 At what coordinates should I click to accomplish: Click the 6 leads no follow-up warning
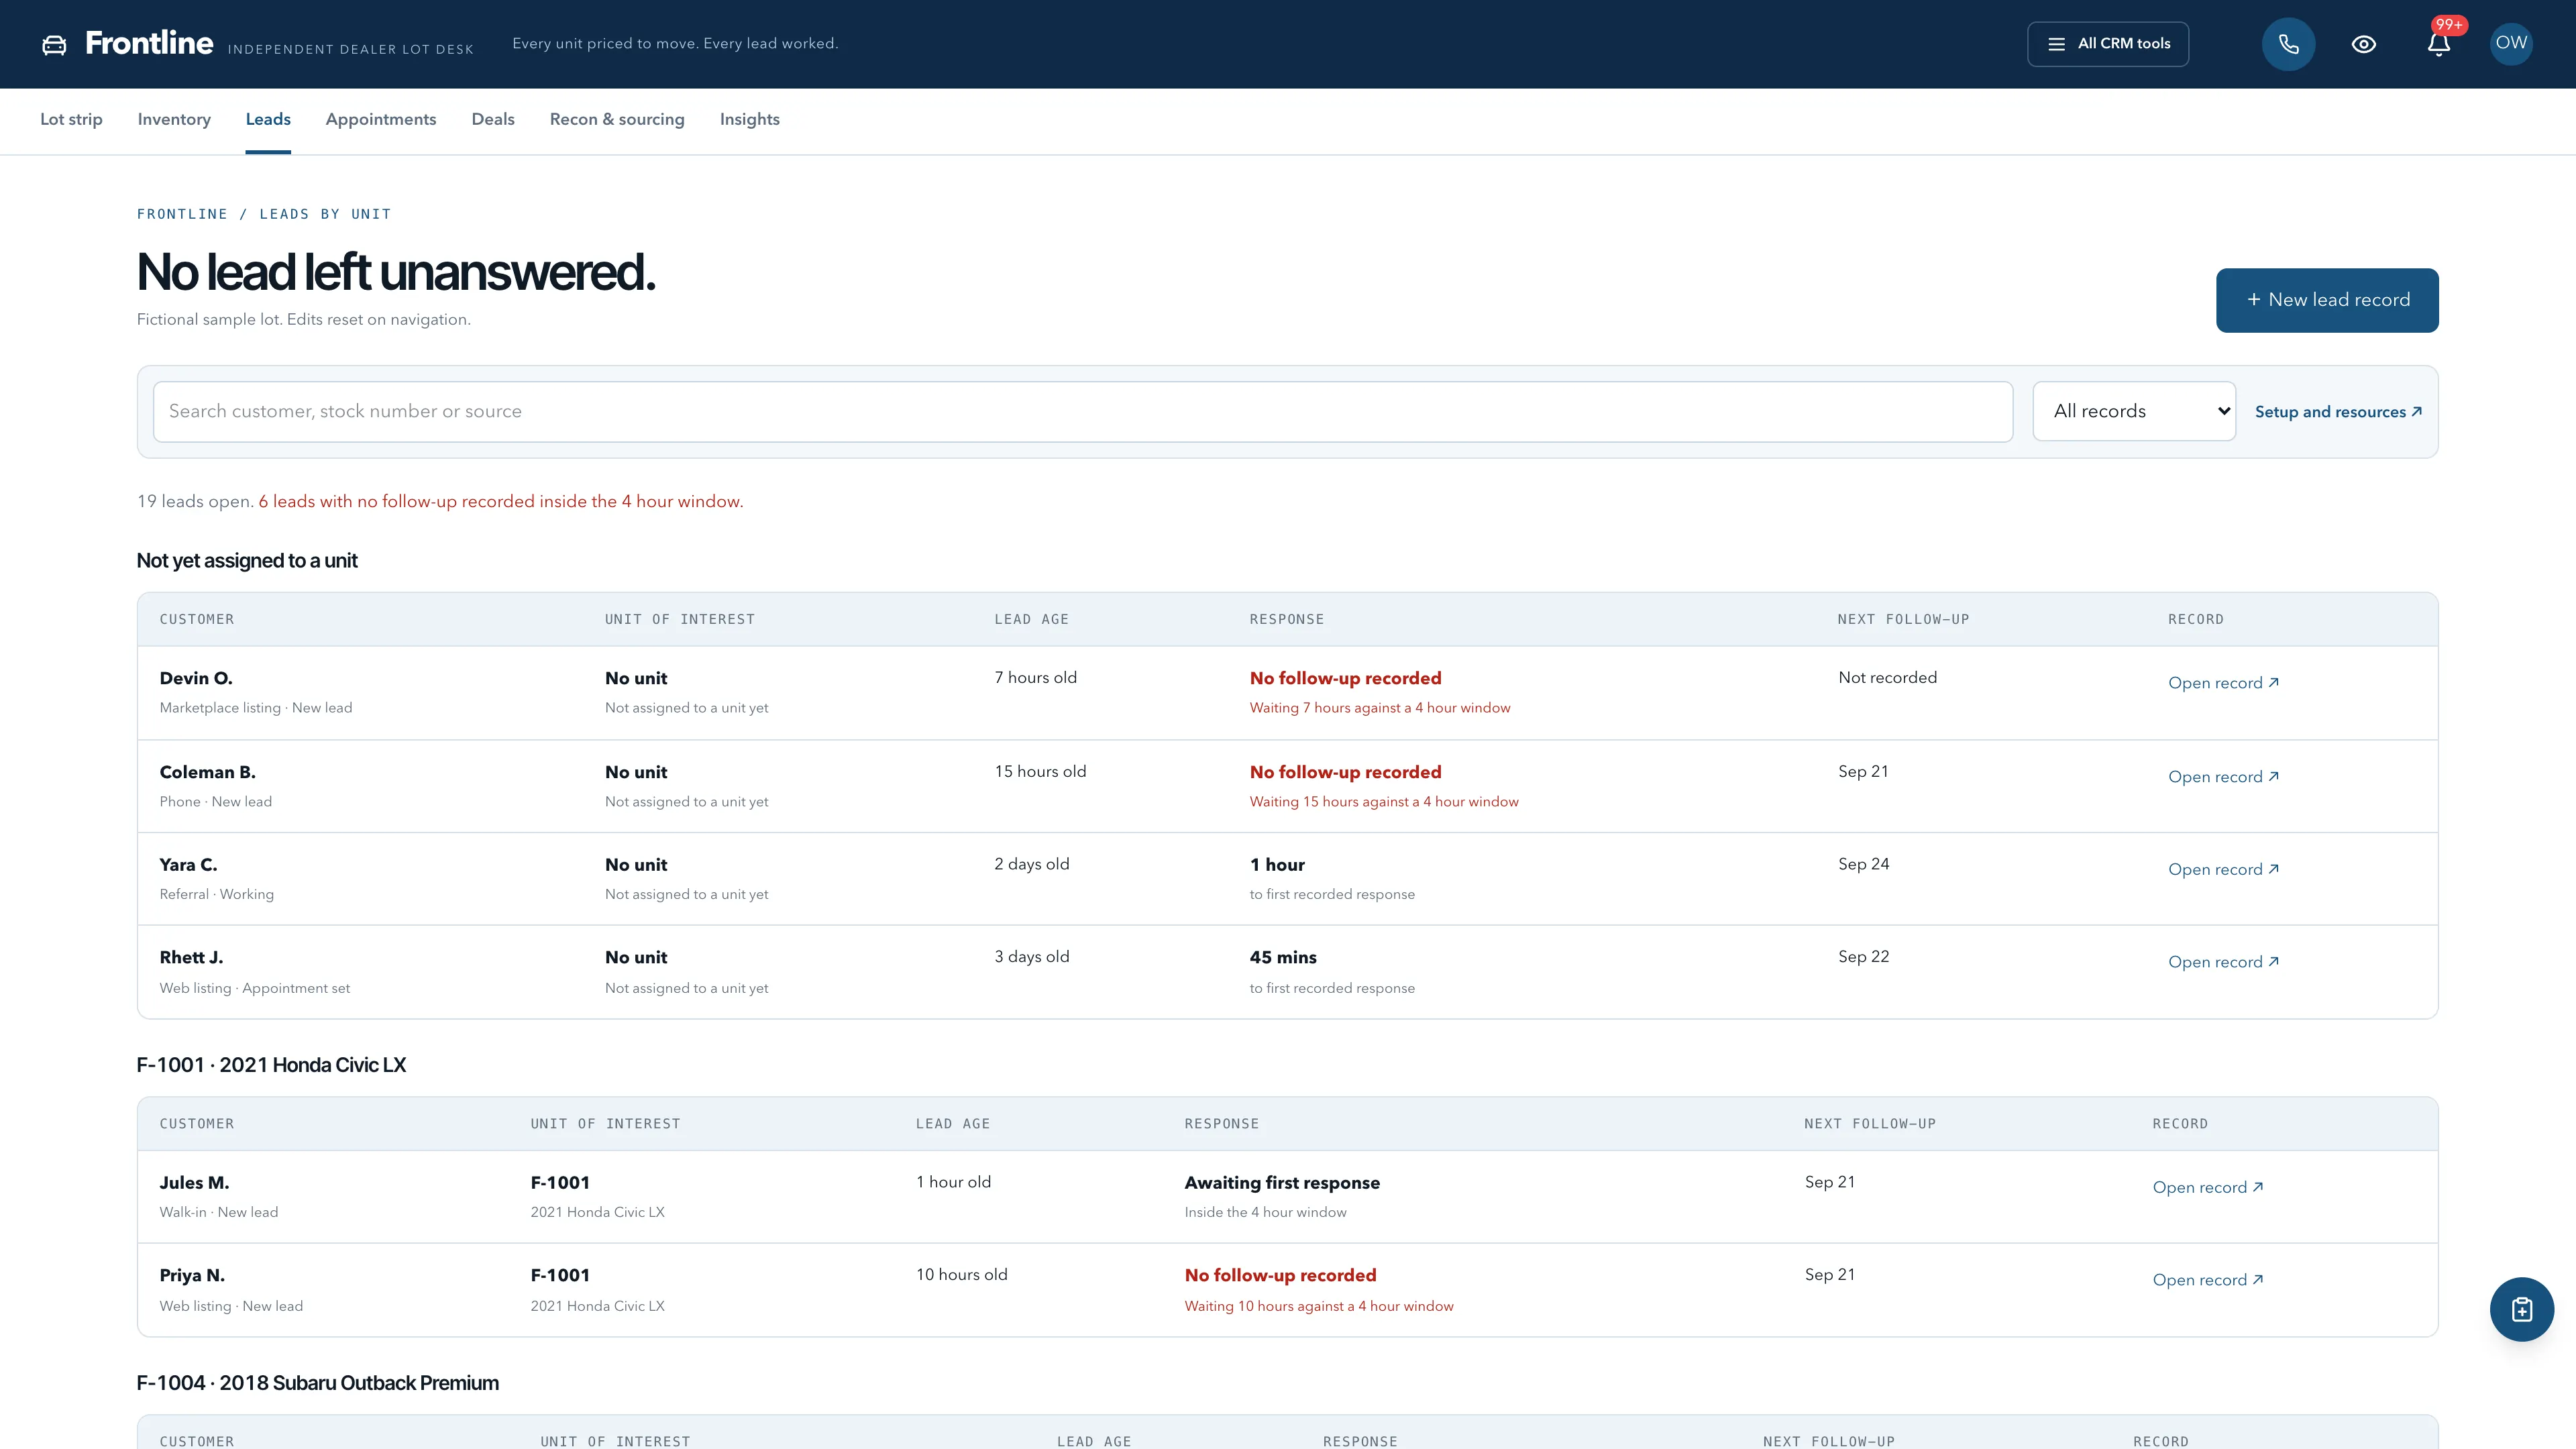coord(501,502)
